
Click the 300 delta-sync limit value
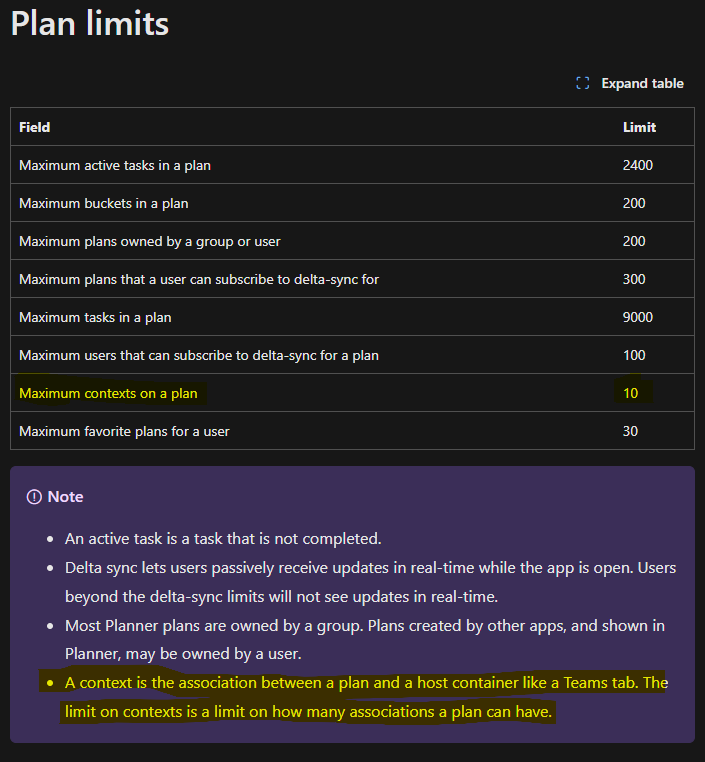pyautogui.click(x=634, y=279)
